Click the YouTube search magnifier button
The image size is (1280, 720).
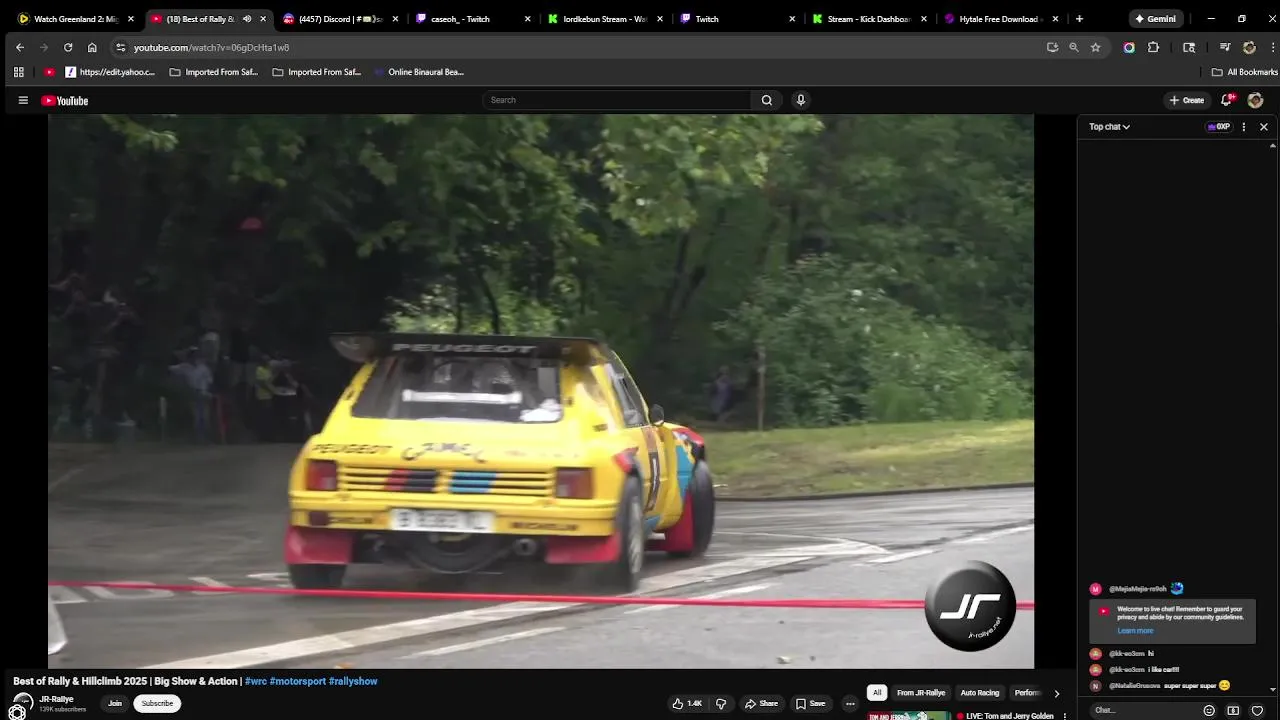tap(767, 100)
